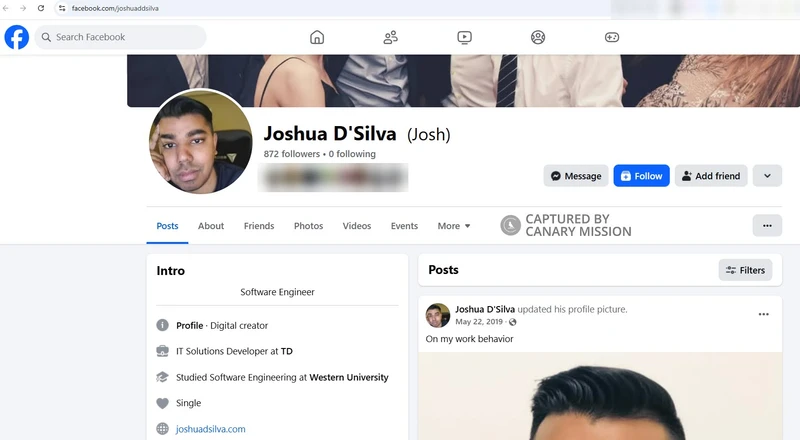800x440 pixels.
Task: Open profile tab bar three-dot menu
Action: pyautogui.click(x=767, y=226)
